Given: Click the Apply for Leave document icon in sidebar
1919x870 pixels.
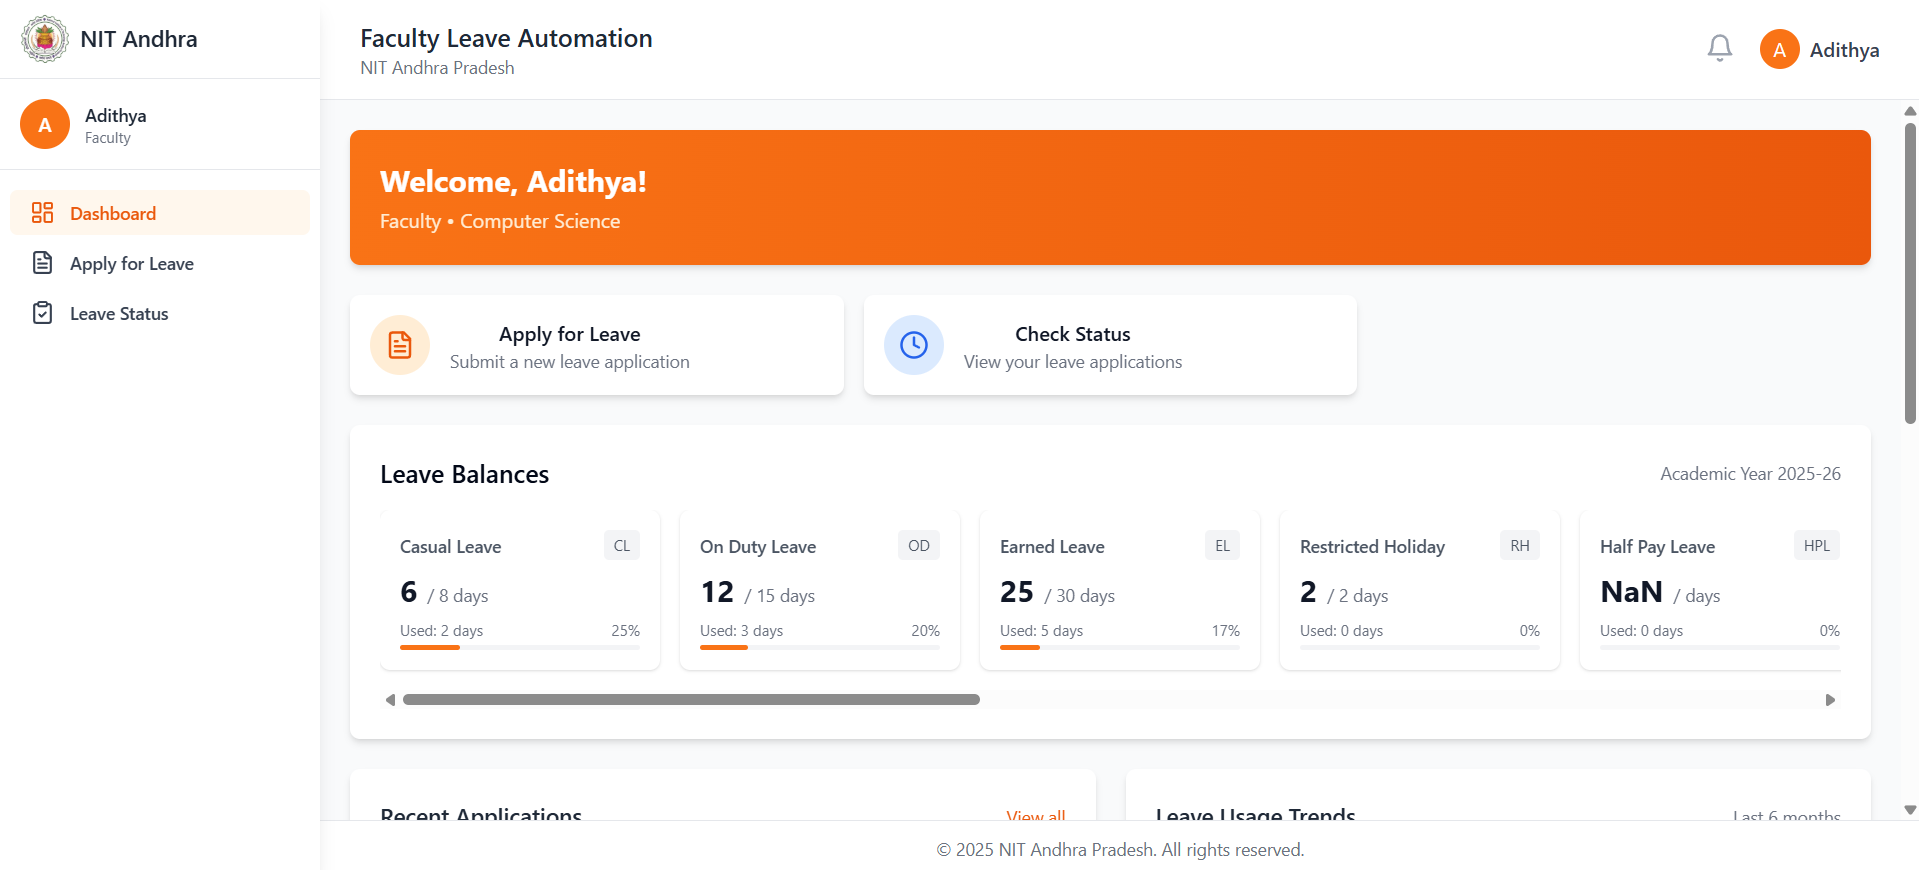Looking at the screenshot, I should [x=42, y=263].
